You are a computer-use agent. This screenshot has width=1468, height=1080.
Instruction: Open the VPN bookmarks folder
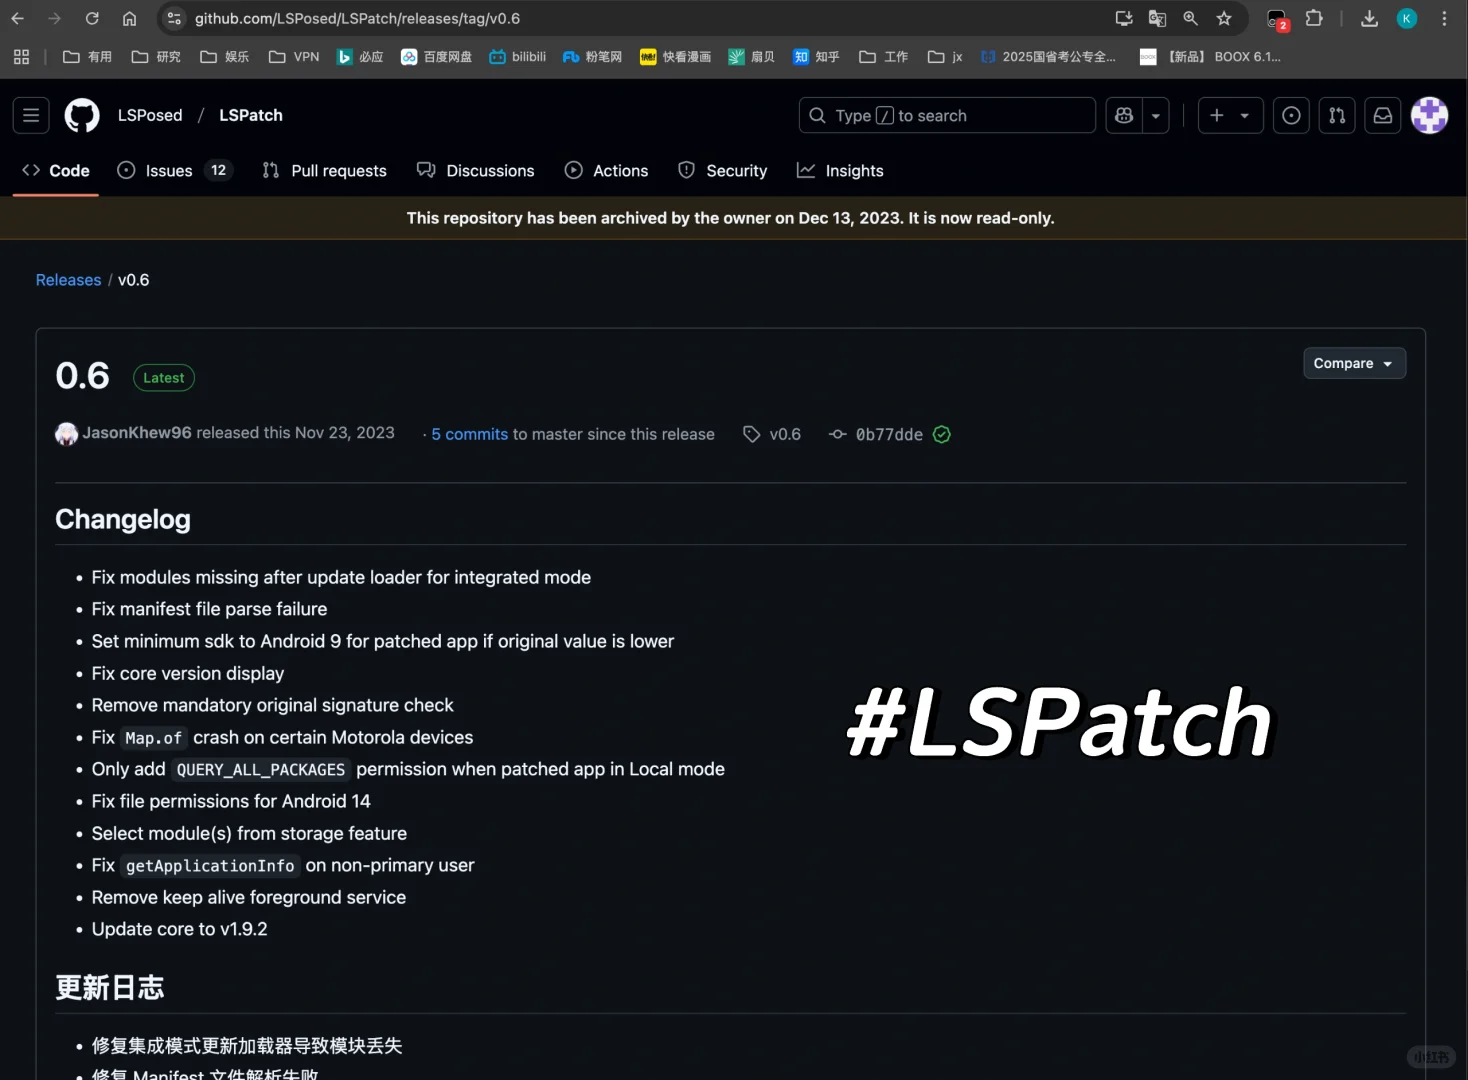tap(294, 57)
